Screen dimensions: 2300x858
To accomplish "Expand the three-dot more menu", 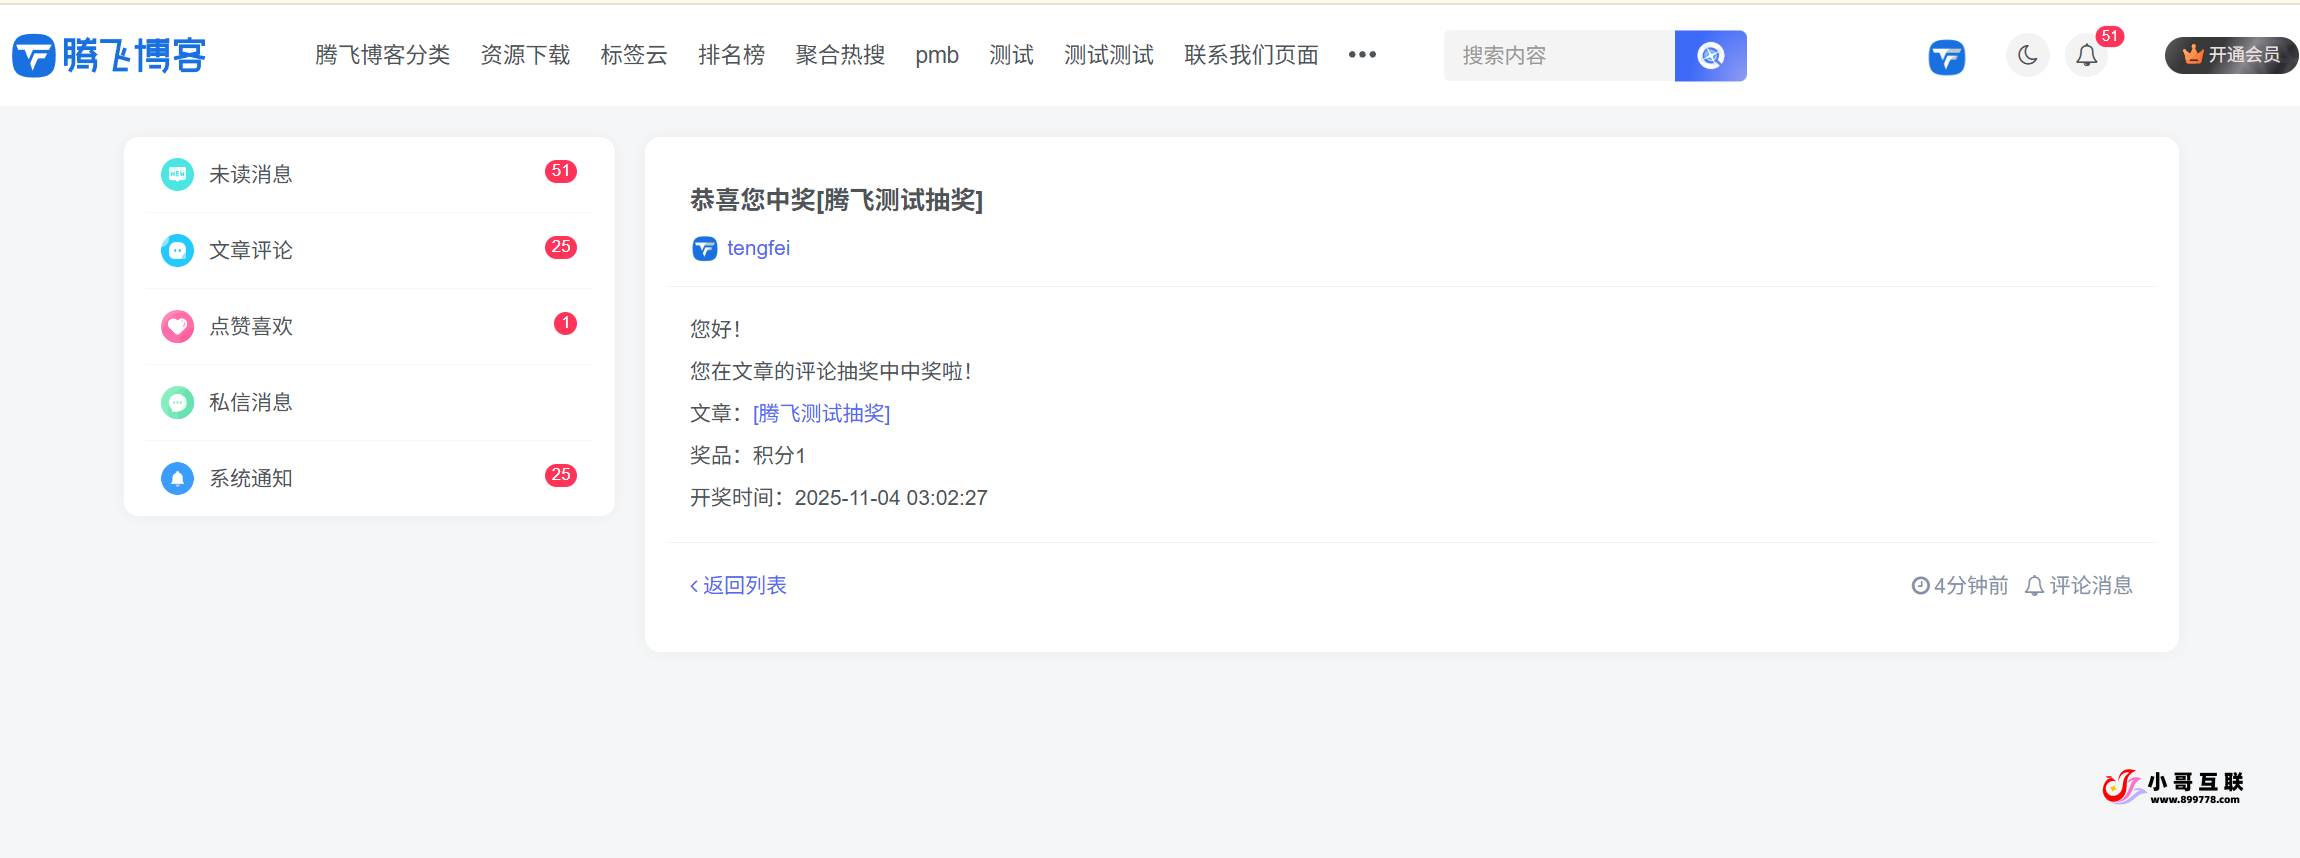I will click(x=1362, y=55).
